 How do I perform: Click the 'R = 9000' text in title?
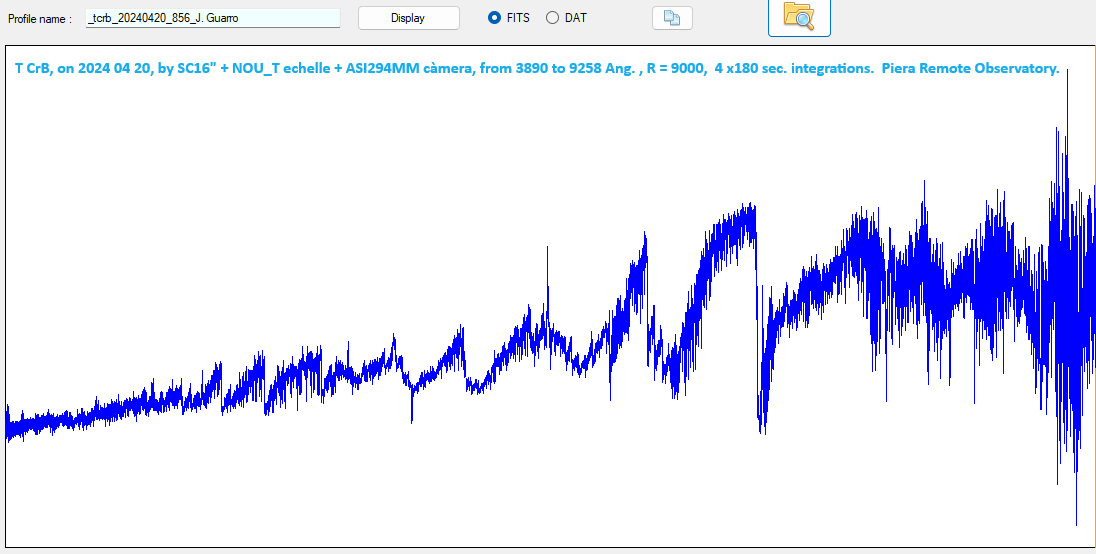[x=677, y=69]
